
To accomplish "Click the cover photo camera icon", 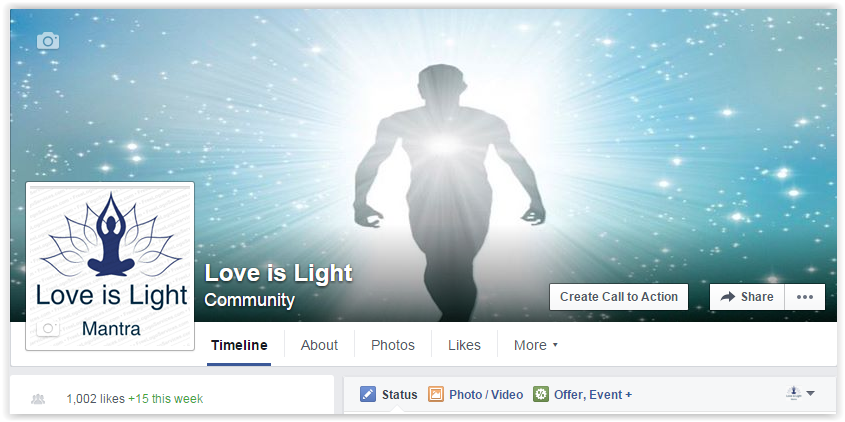I will coord(48,41).
